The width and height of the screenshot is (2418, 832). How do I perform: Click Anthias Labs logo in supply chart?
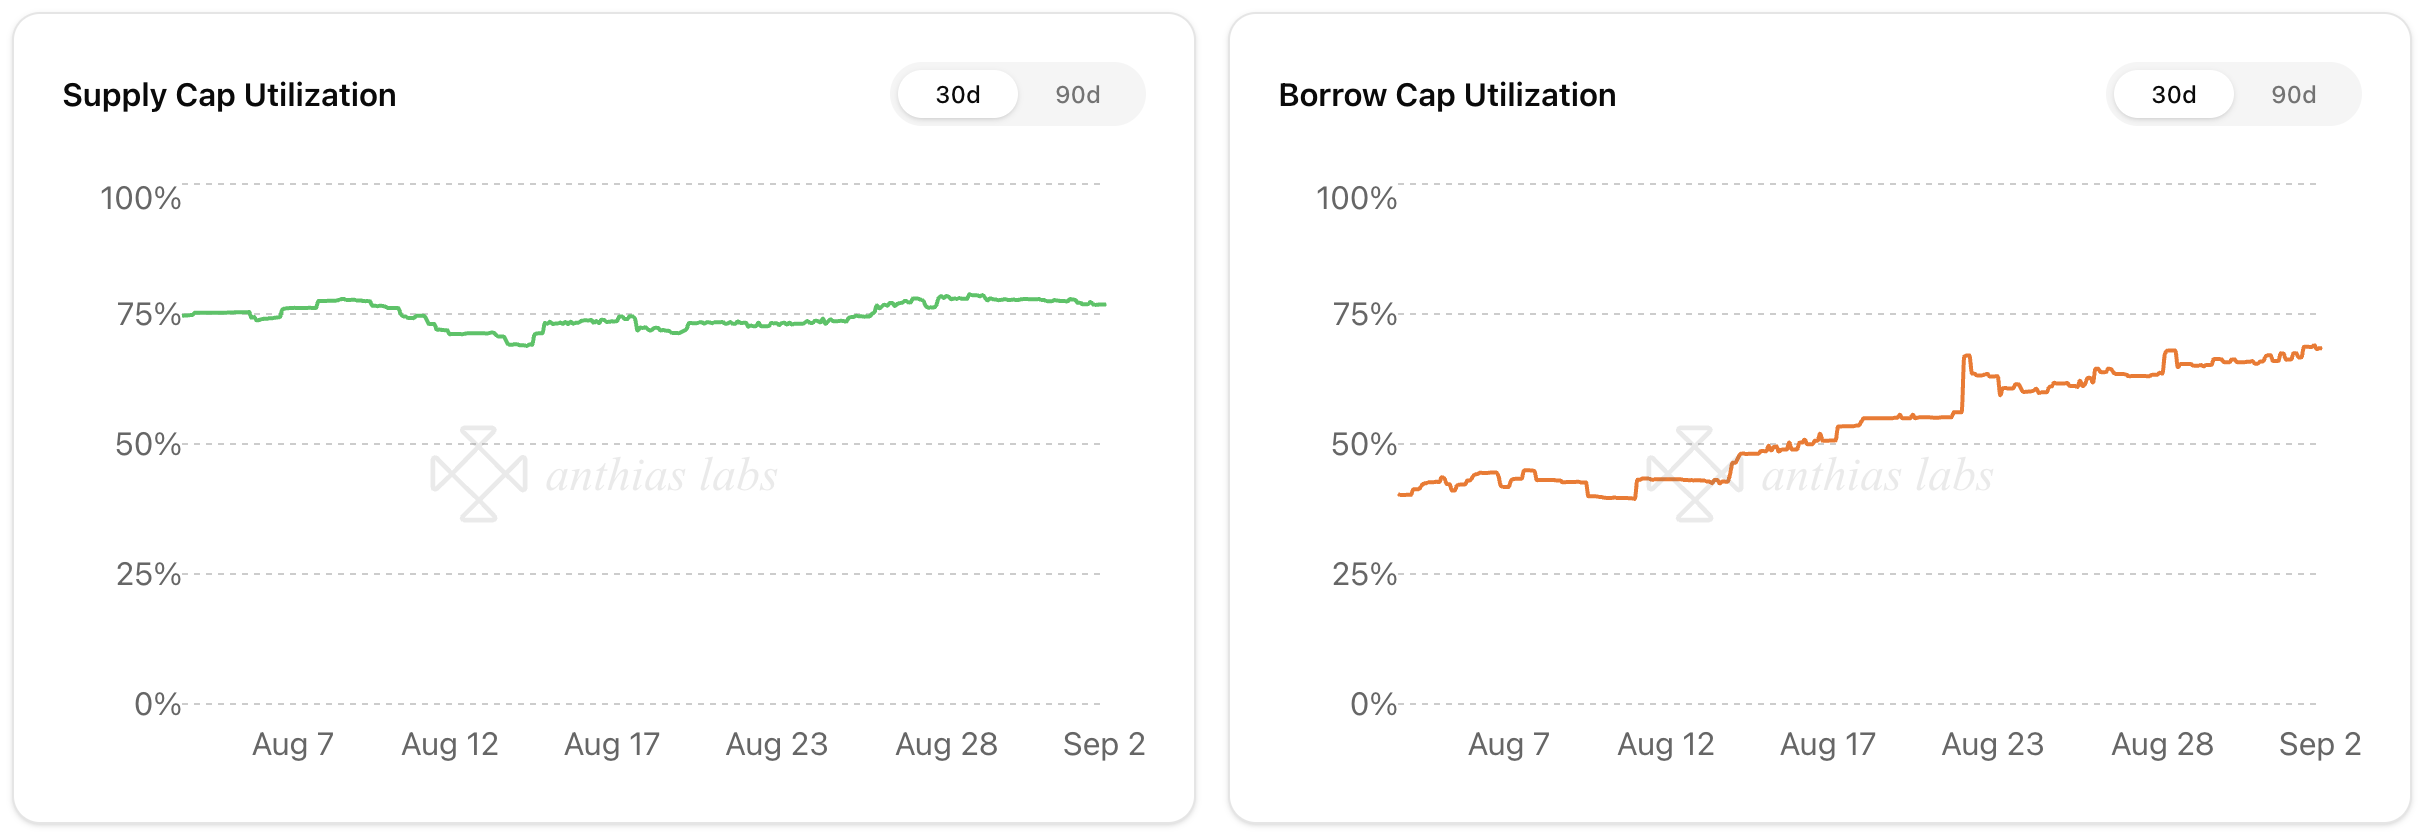(479, 474)
